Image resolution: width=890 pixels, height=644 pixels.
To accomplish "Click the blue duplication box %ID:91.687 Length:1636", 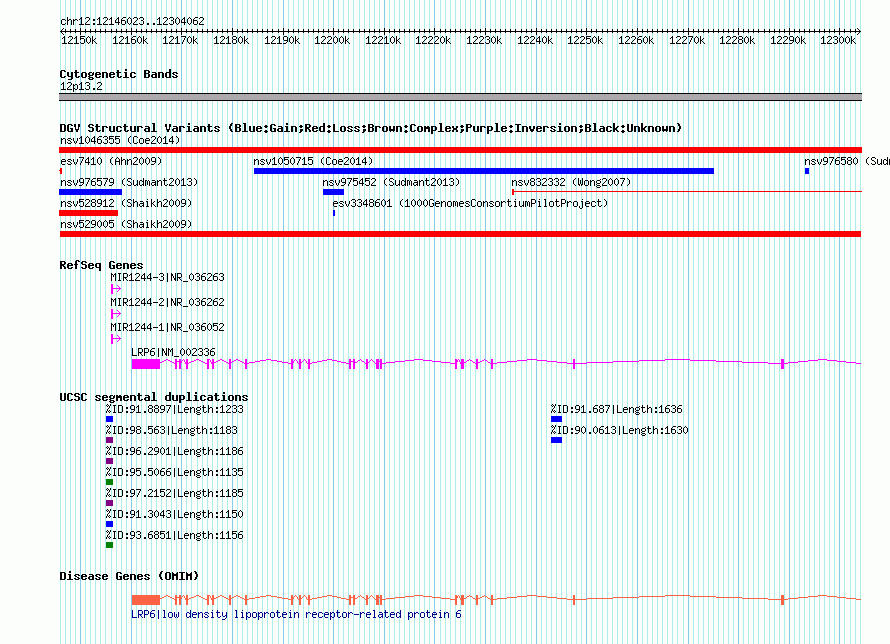I will 556,419.
